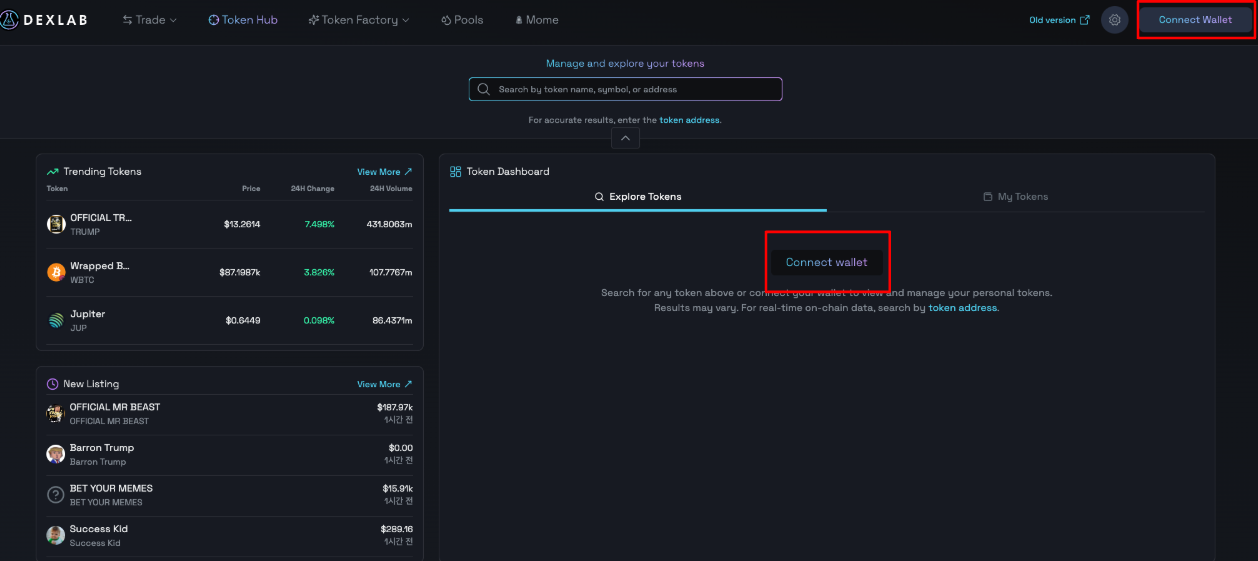The width and height of the screenshot is (1258, 561).
Task: Click the Success Kid token avatar
Action: 56,535
